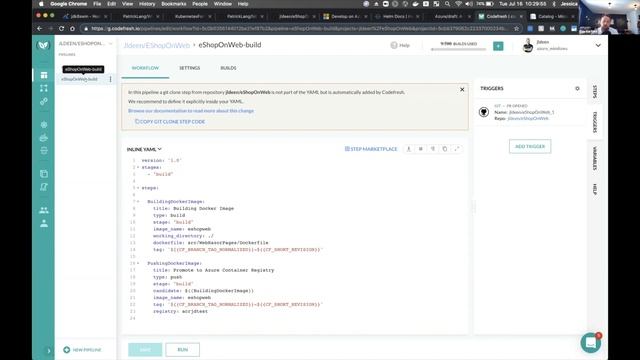Click the Add Trigger button

click(x=530, y=147)
